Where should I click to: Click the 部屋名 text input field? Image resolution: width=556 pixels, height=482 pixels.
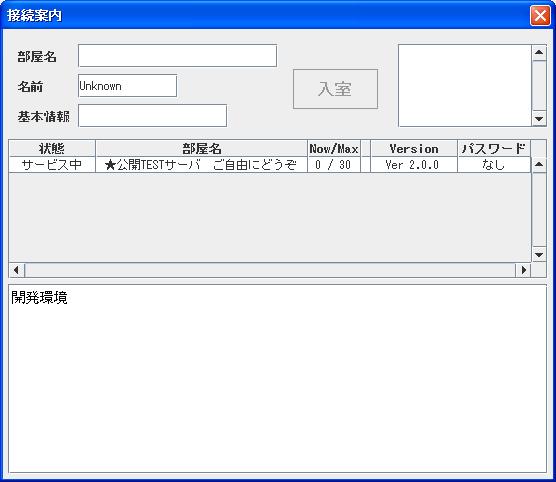click(177, 56)
